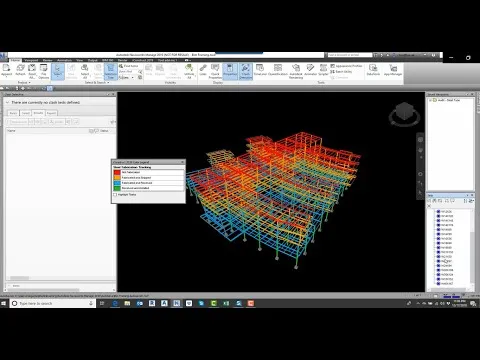Click the Selection Tree button

click(x=111, y=71)
